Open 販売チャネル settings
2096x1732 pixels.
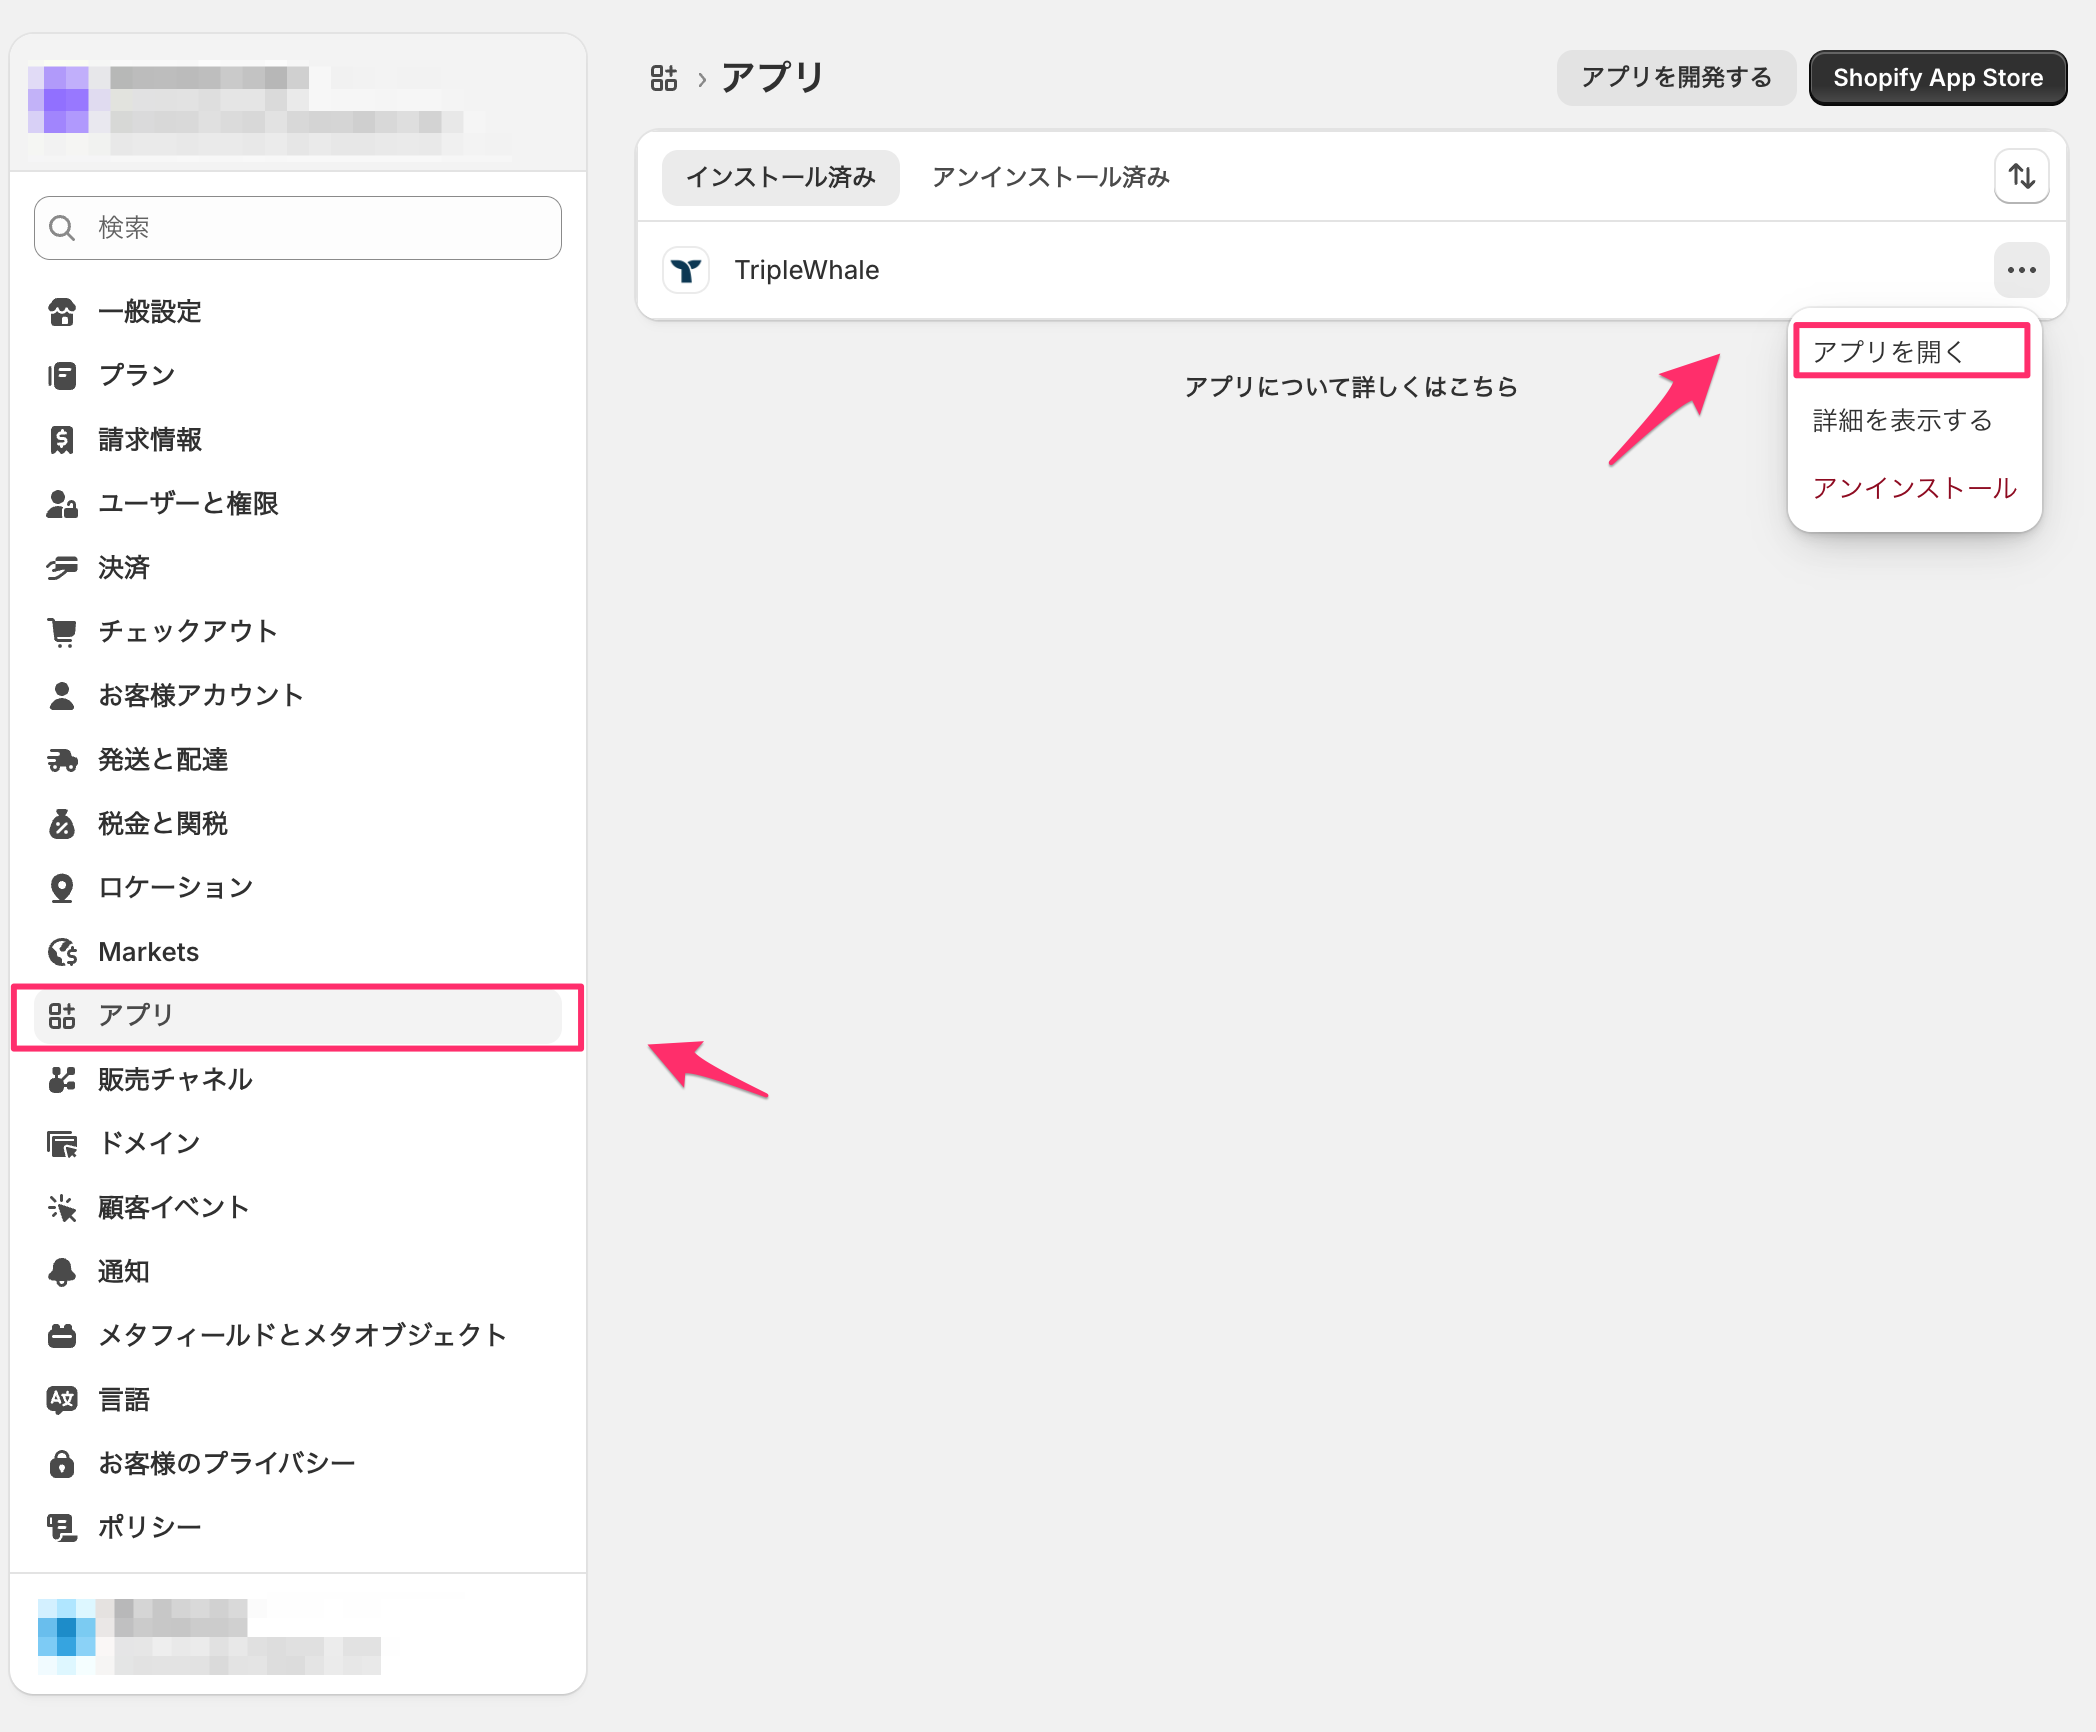click(298, 1080)
